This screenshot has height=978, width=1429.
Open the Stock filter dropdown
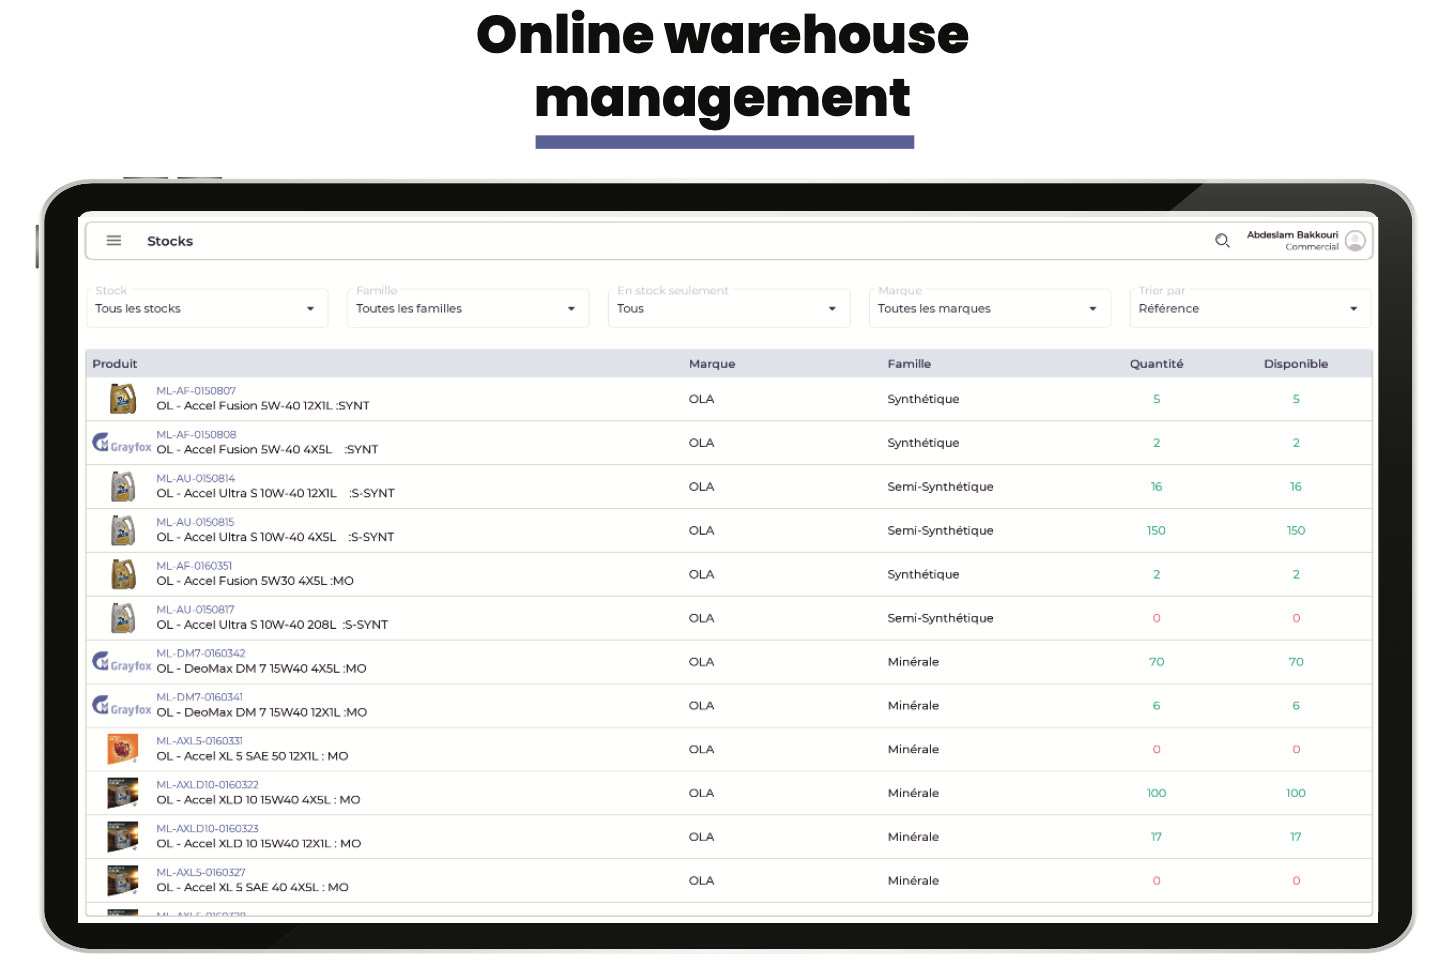point(207,308)
